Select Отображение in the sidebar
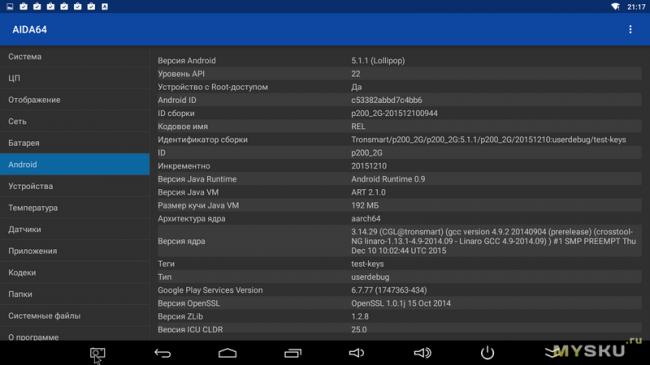The height and width of the screenshot is (365, 650). pos(75,100)
